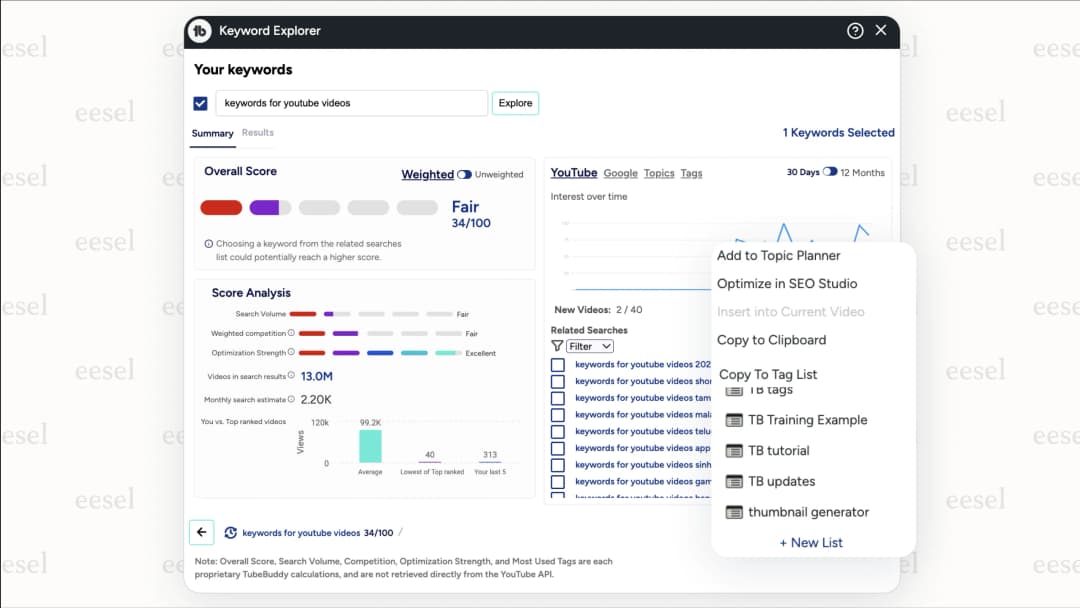Open the Filter dropdown
This screenshot has width=1080, height=608.
(590, 346)
